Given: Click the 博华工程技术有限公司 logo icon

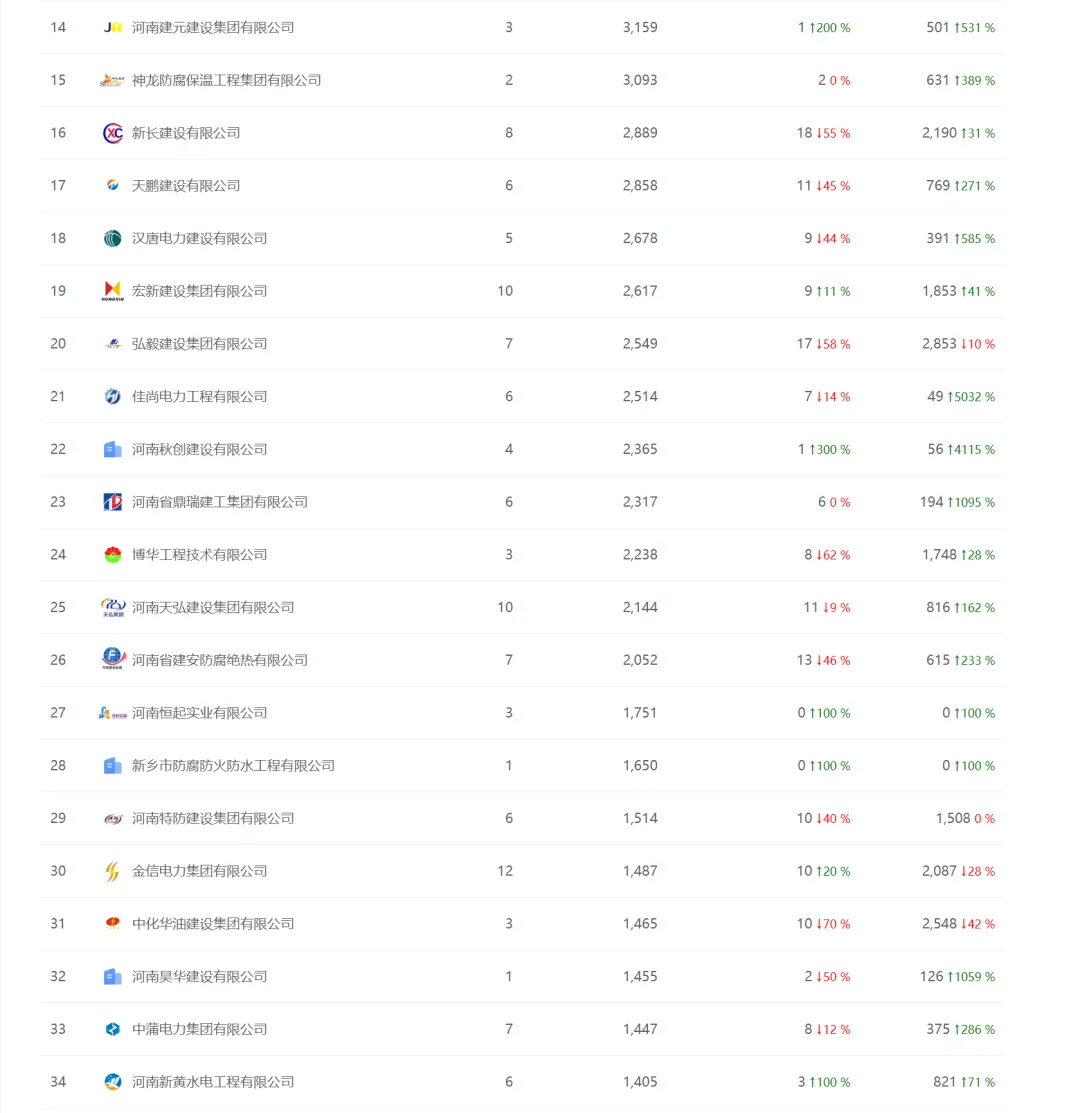Looking at the screenshot, I should click(x=113, y=554).
